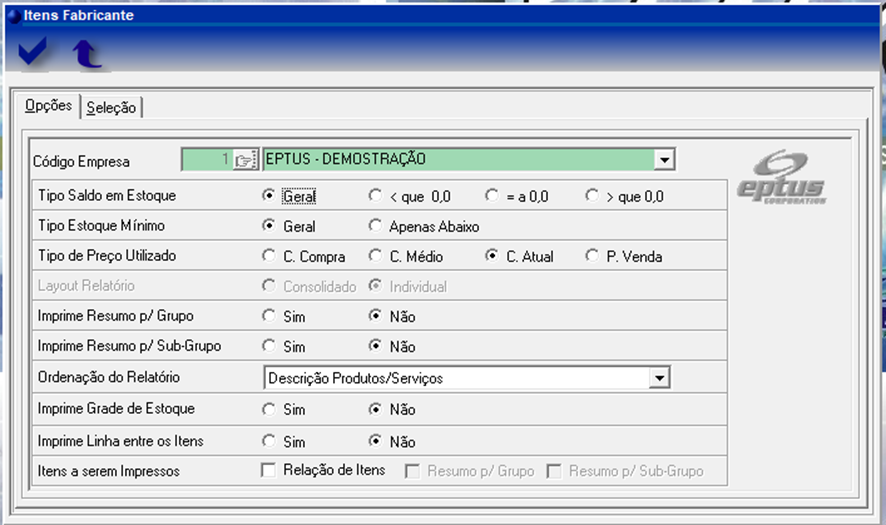886x525 pixels.
Task: Click the Eptus Corporation logo
Action: pyautogui.click(x=781, y=177)
